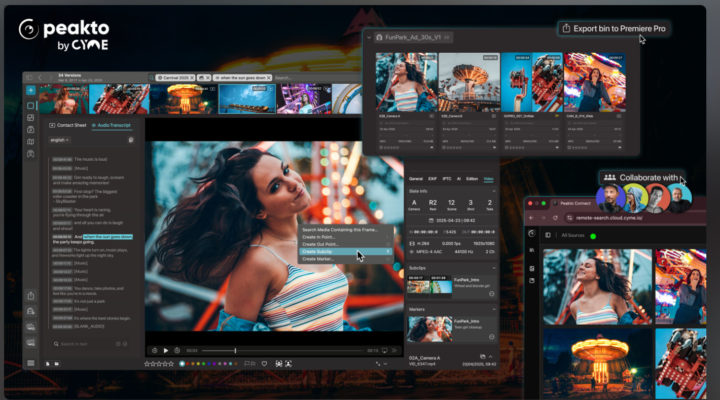Click the video playback scrubber handle
The width and height of the screenshot is (720, 400).
click(x=236, y=350)
